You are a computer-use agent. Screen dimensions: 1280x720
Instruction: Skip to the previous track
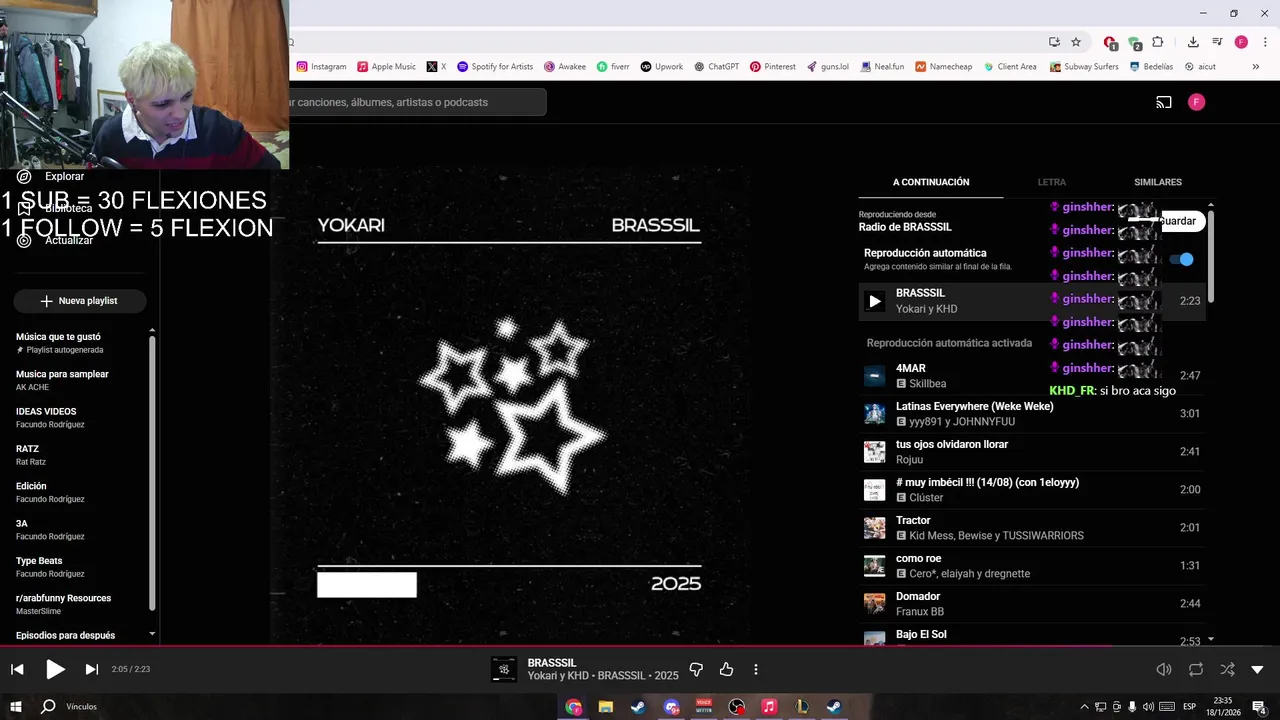pyautogui.click(x=17, y=669)
